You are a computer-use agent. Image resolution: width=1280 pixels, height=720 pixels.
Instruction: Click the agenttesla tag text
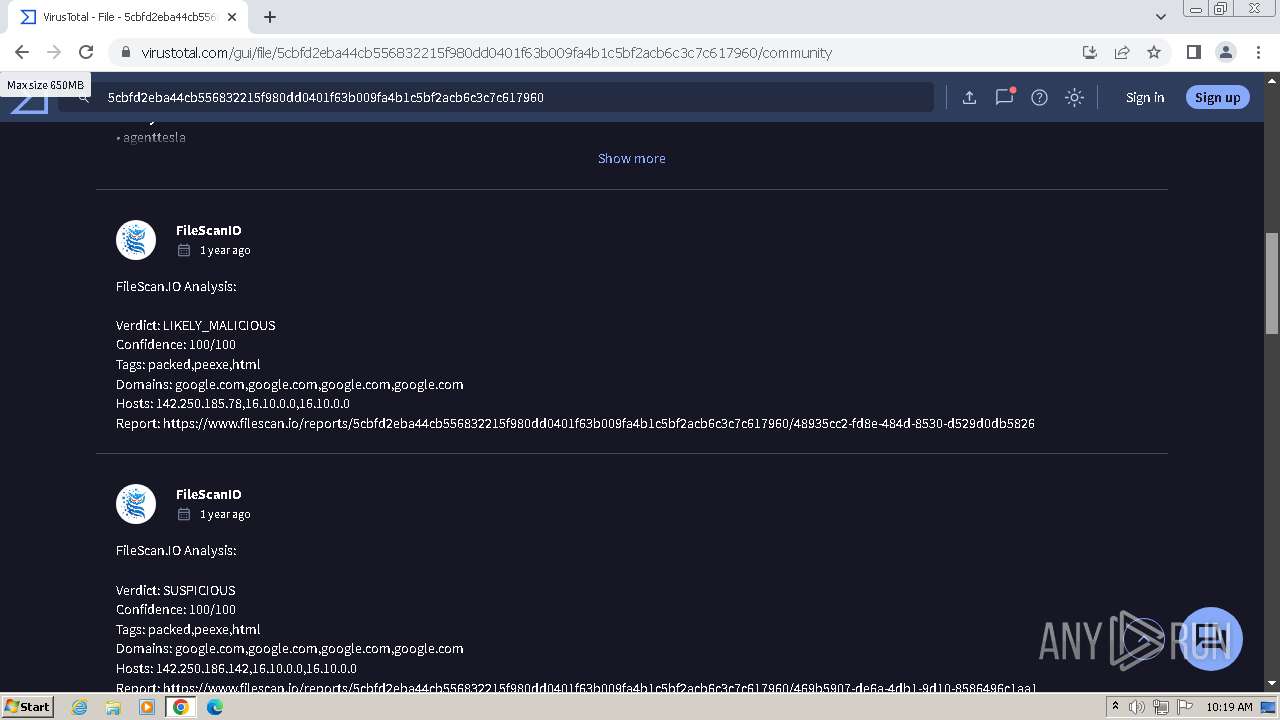[154, 138]
